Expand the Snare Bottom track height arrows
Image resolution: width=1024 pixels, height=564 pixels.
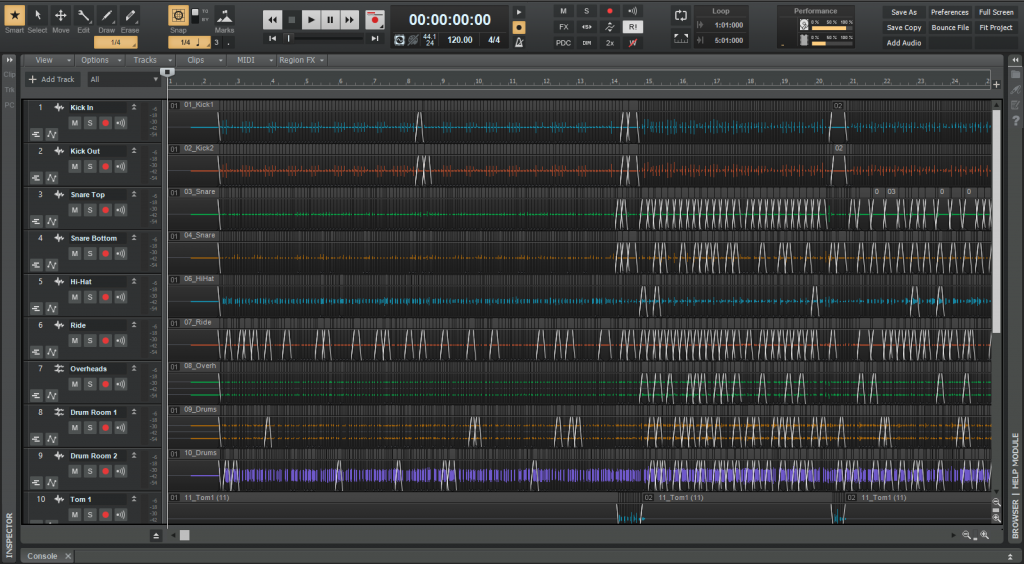[x=134, y=238]
